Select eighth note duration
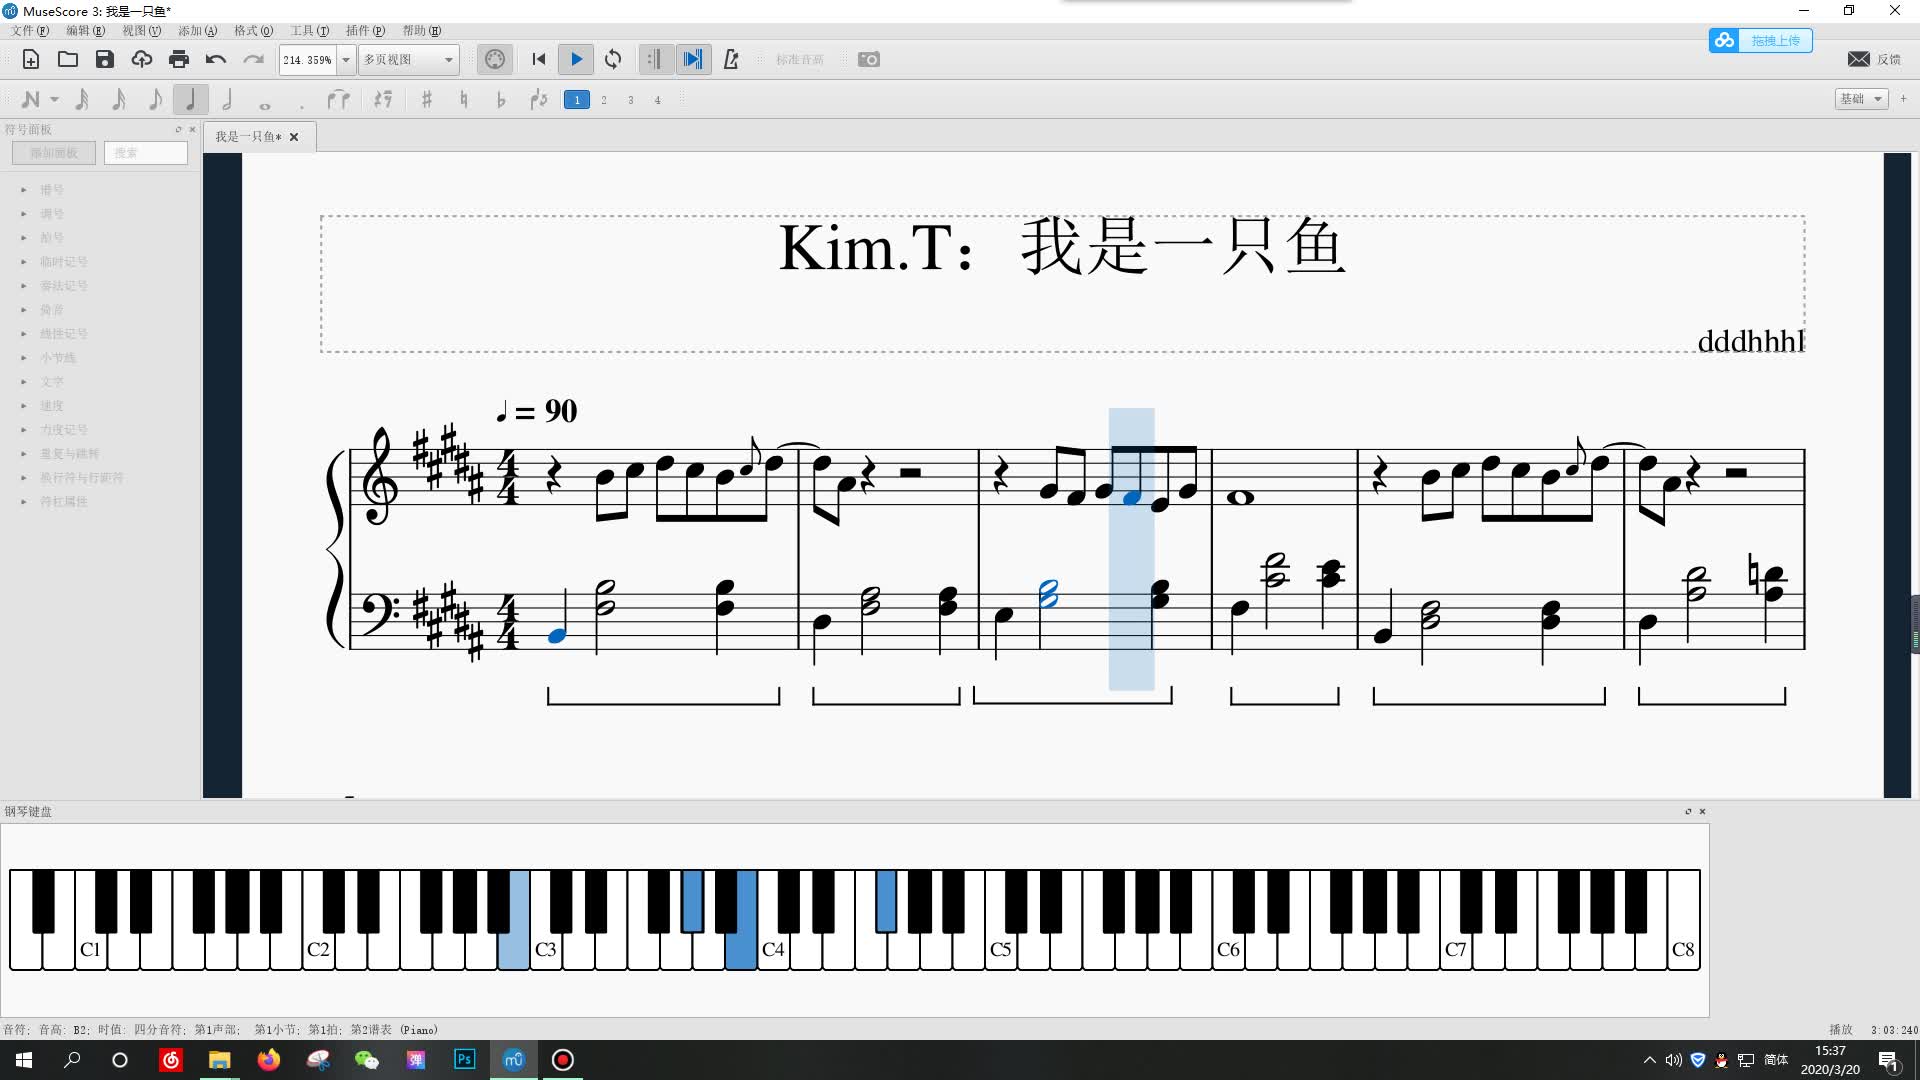The height and width of the screenshot is (1080, 1920). point(154,99)
